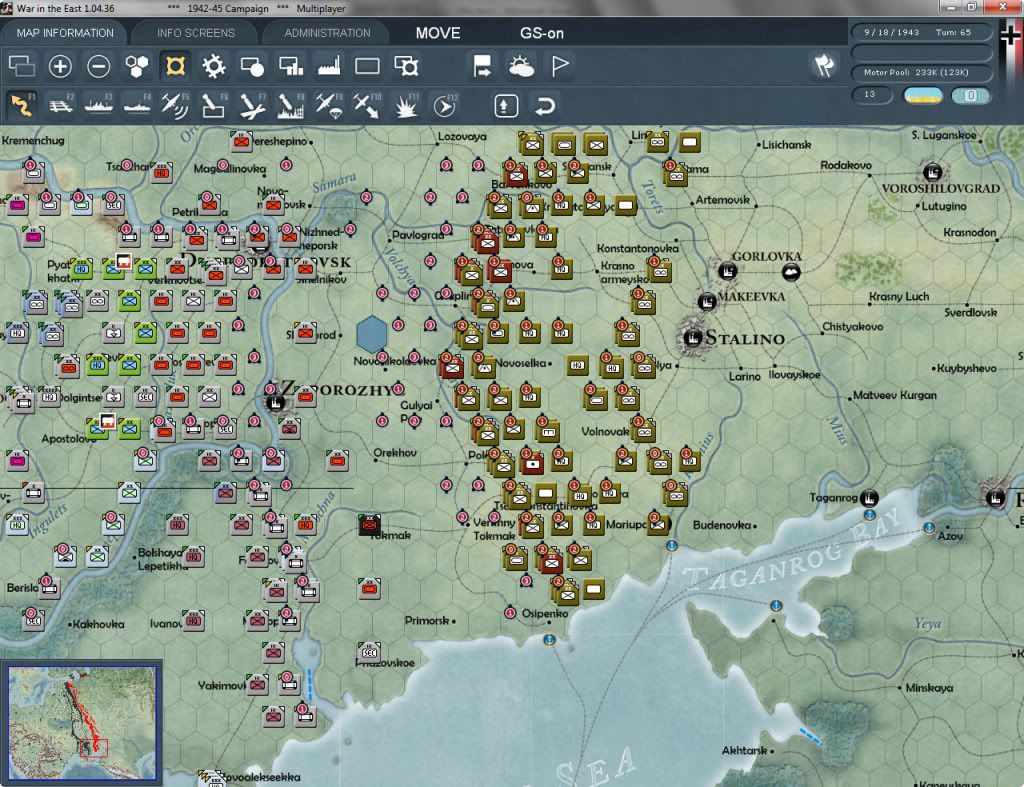Viewport: 1024px width, 787px height.
Task: Click the port icon below Osipenko
Action: (550, 640)
